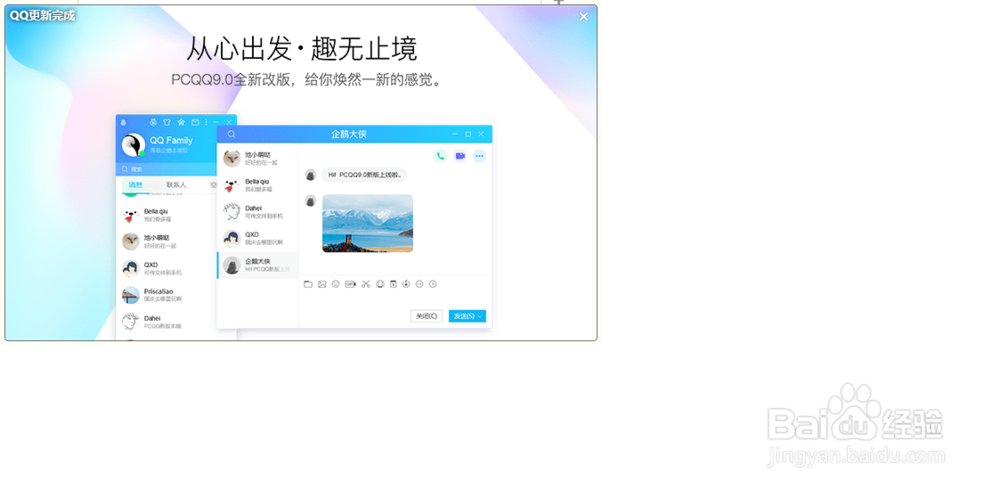Click the window shake icon in chat toolbar
Screen dimensions: 1000x490
point(380,284)
